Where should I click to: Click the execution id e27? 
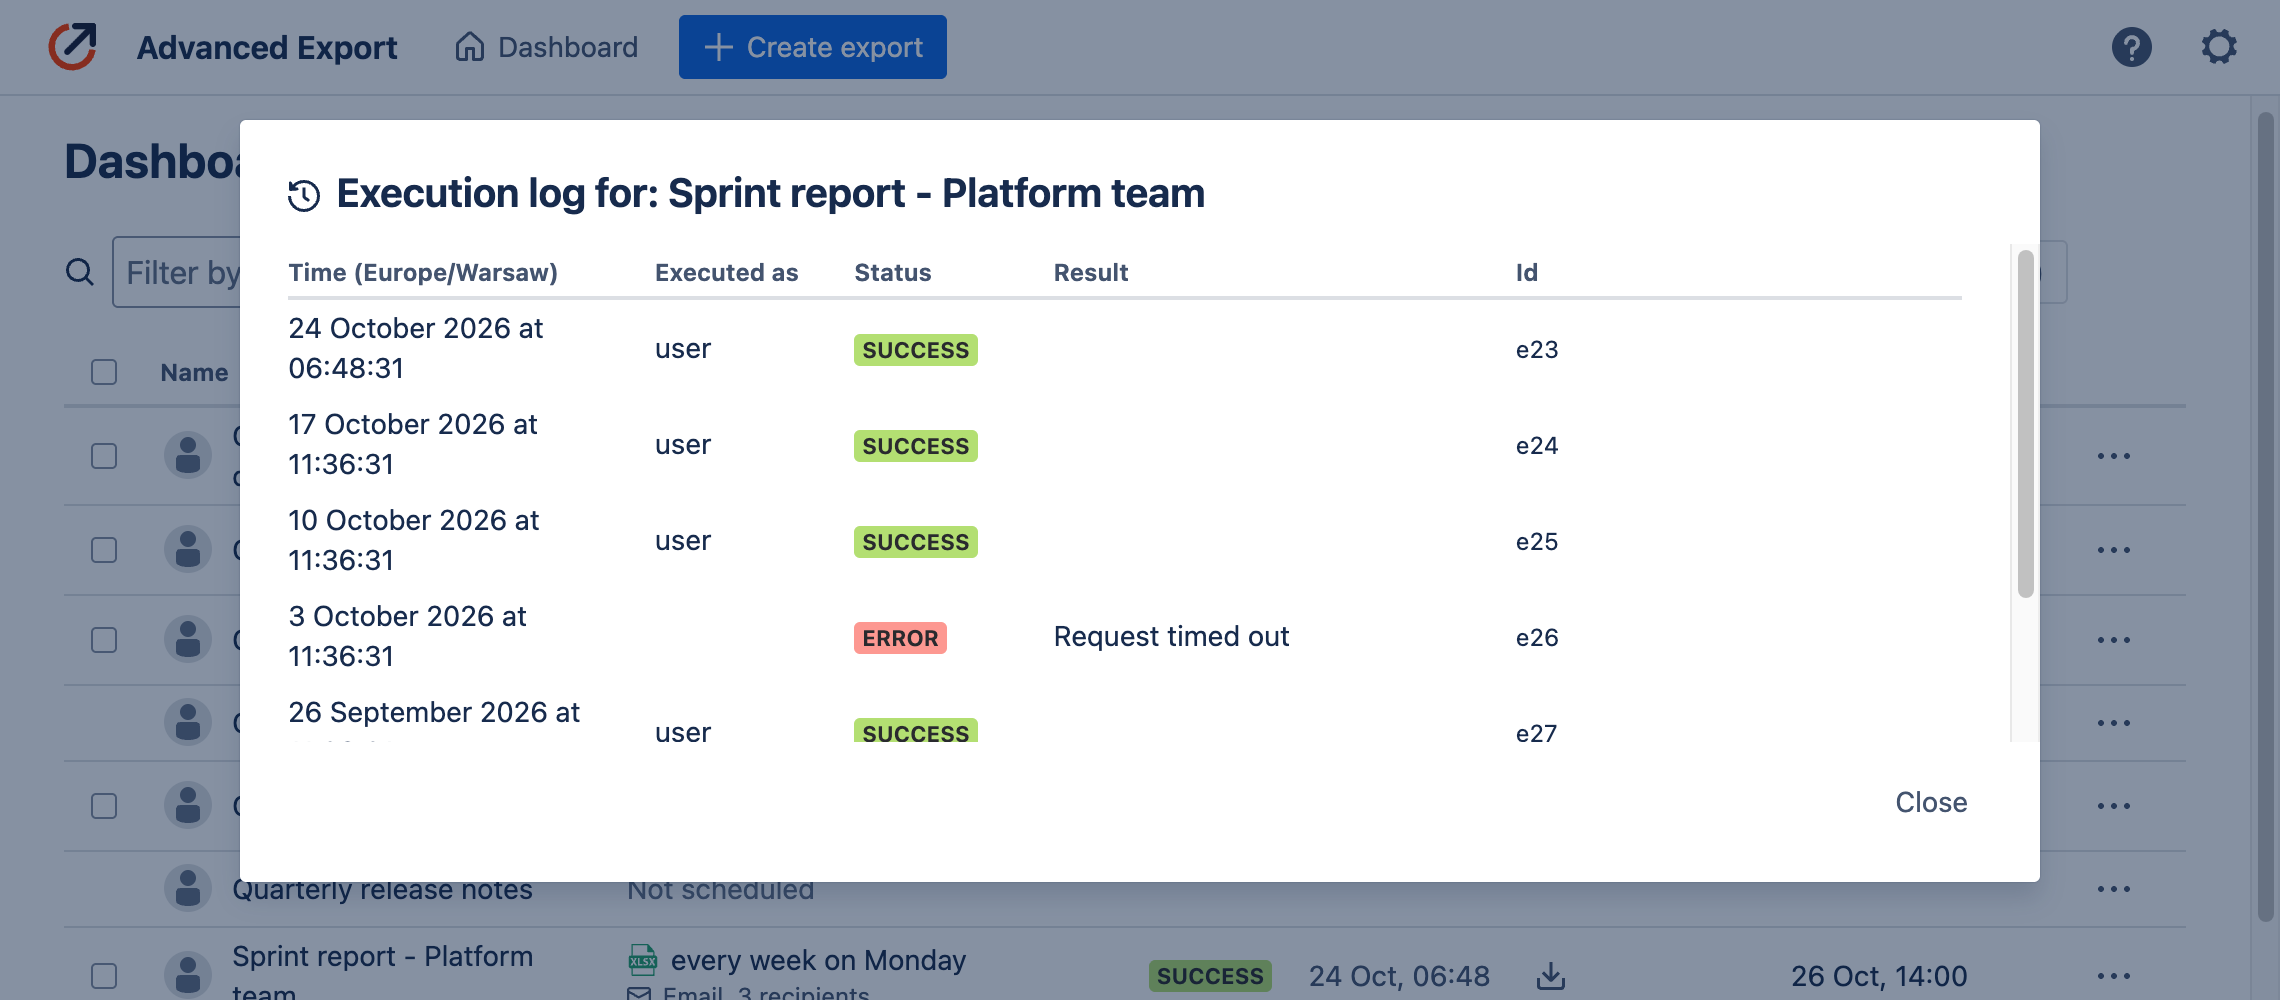pos(1536,733)
